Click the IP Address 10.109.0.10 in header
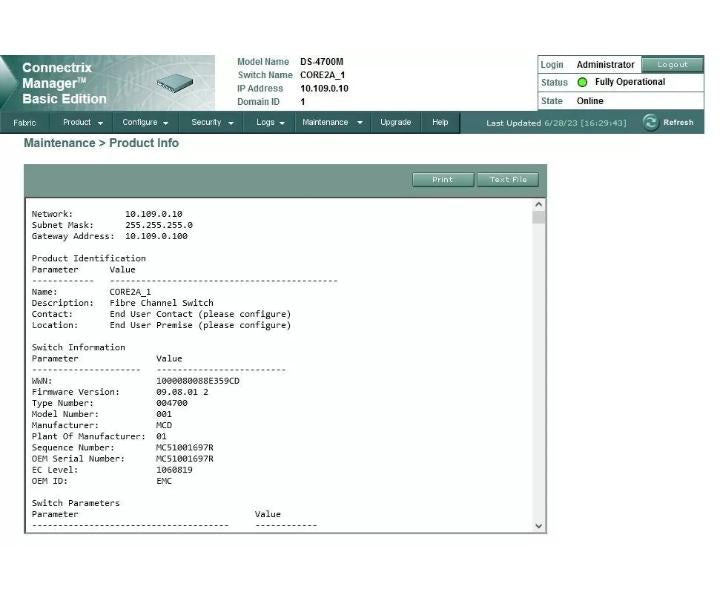This screenshot has width=720, height=600. point(324,89)
